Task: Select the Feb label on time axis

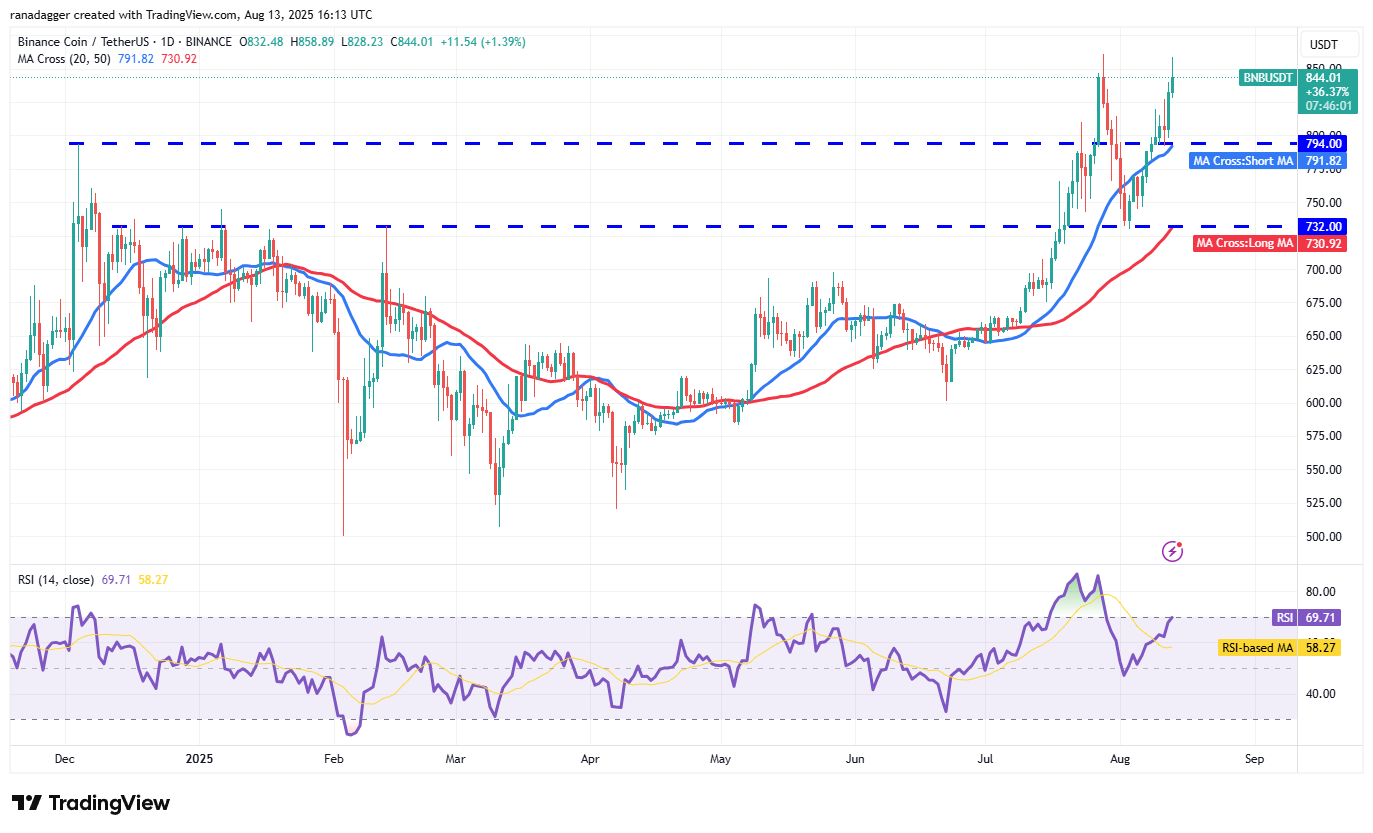Action: [x=334, y=759]
